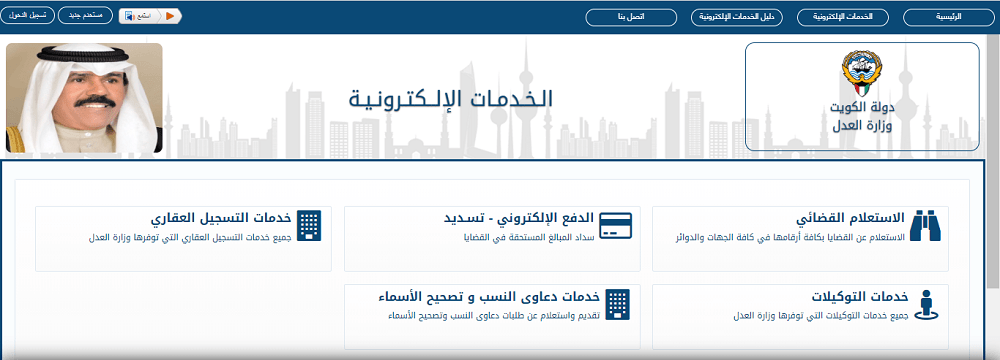Open الدفع الإلكتروني - تسديد service link

(x=519, y=218)
